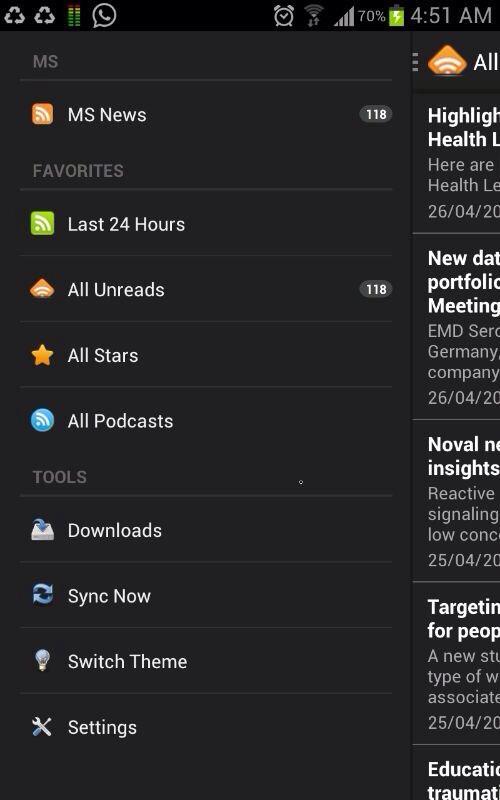
Task: Tap the 118 badge next to All Unreads
Action: tap(376, 289)
